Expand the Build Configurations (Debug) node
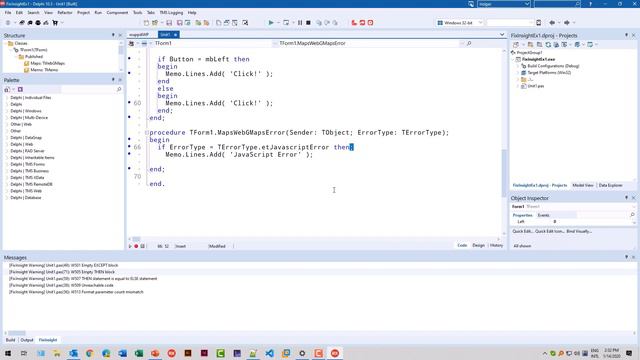The width and height of the screenshot is (640, 360). pyautogui.click(x=518, y=66)
